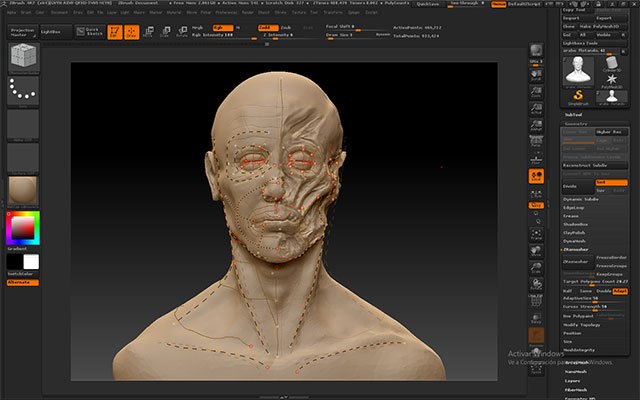Screen dimensions: 640x400
Task: Select the Rotate gizmo on top shelf
Action: tap(182, 32)
